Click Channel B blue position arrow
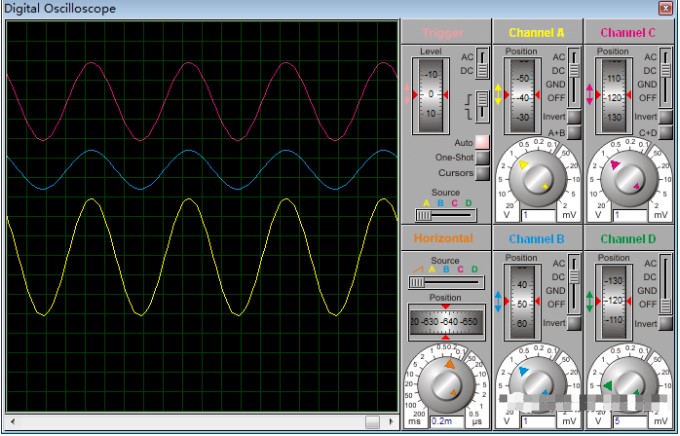Viewport: 680px width, 436px height. (497, 300)
